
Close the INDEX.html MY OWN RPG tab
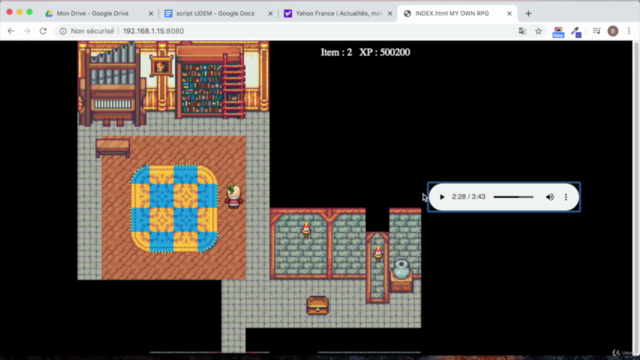tap(509, 13)
